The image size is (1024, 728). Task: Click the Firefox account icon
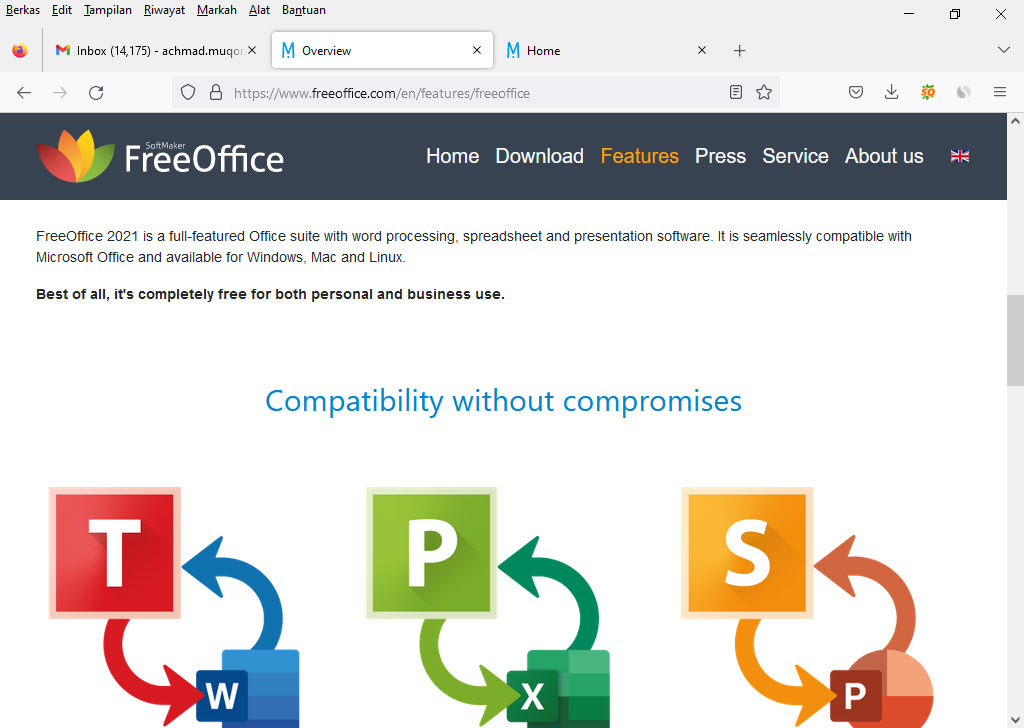[x=963, y=92]
